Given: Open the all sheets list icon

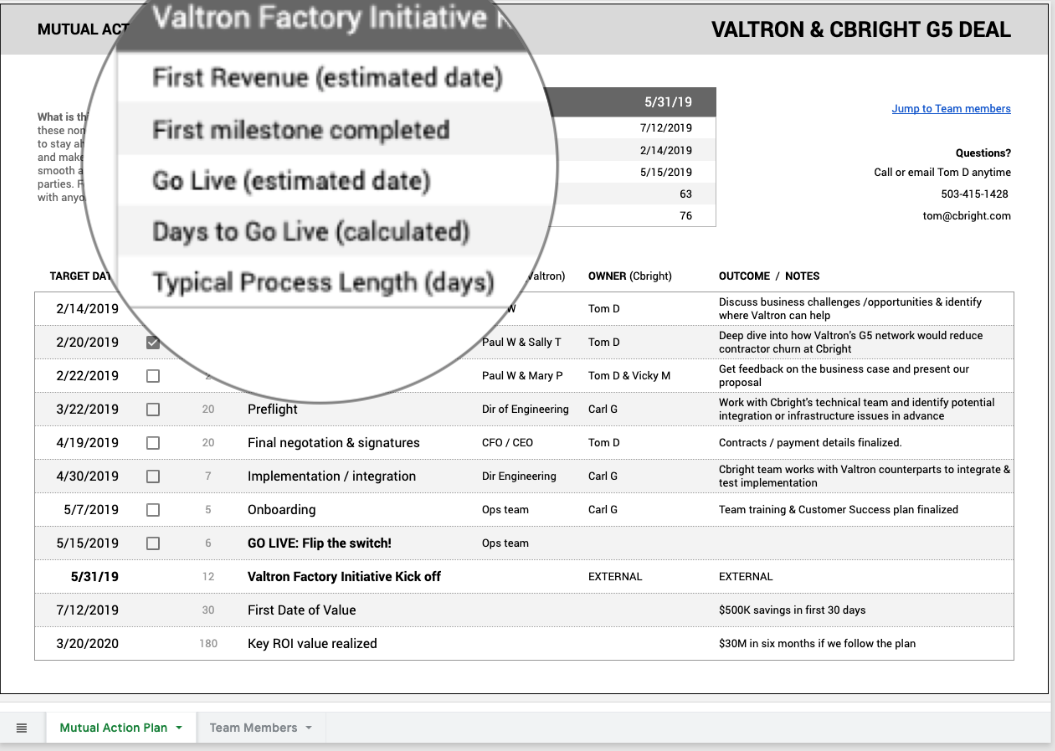Looking at the screenshot, I should [21, 728].
